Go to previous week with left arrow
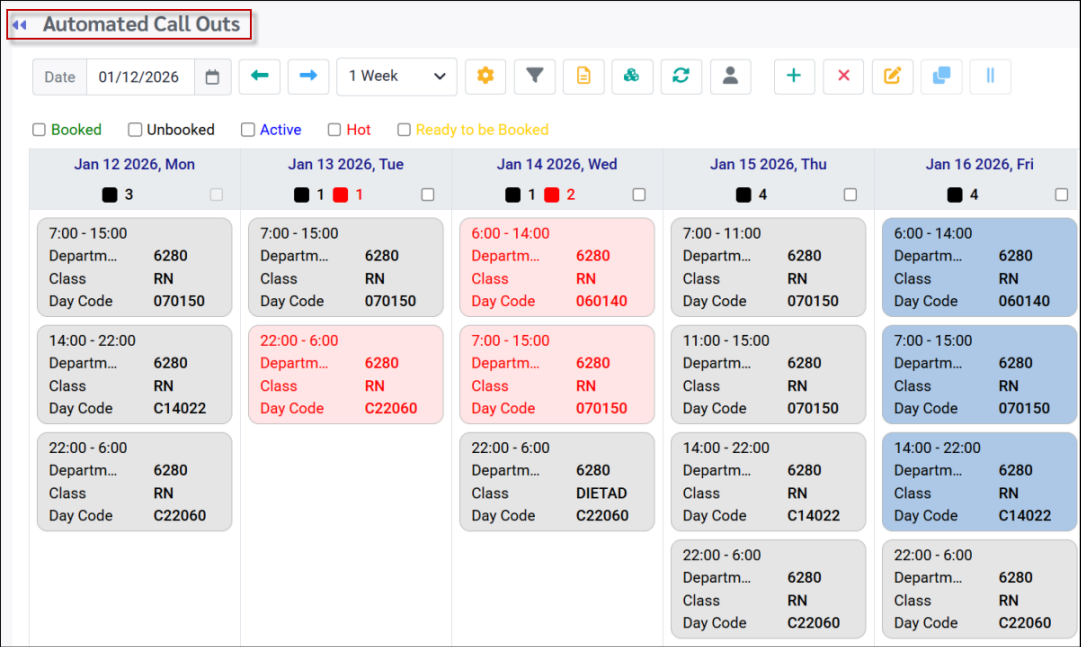The image size is (1081, 647). coord(260,77)
